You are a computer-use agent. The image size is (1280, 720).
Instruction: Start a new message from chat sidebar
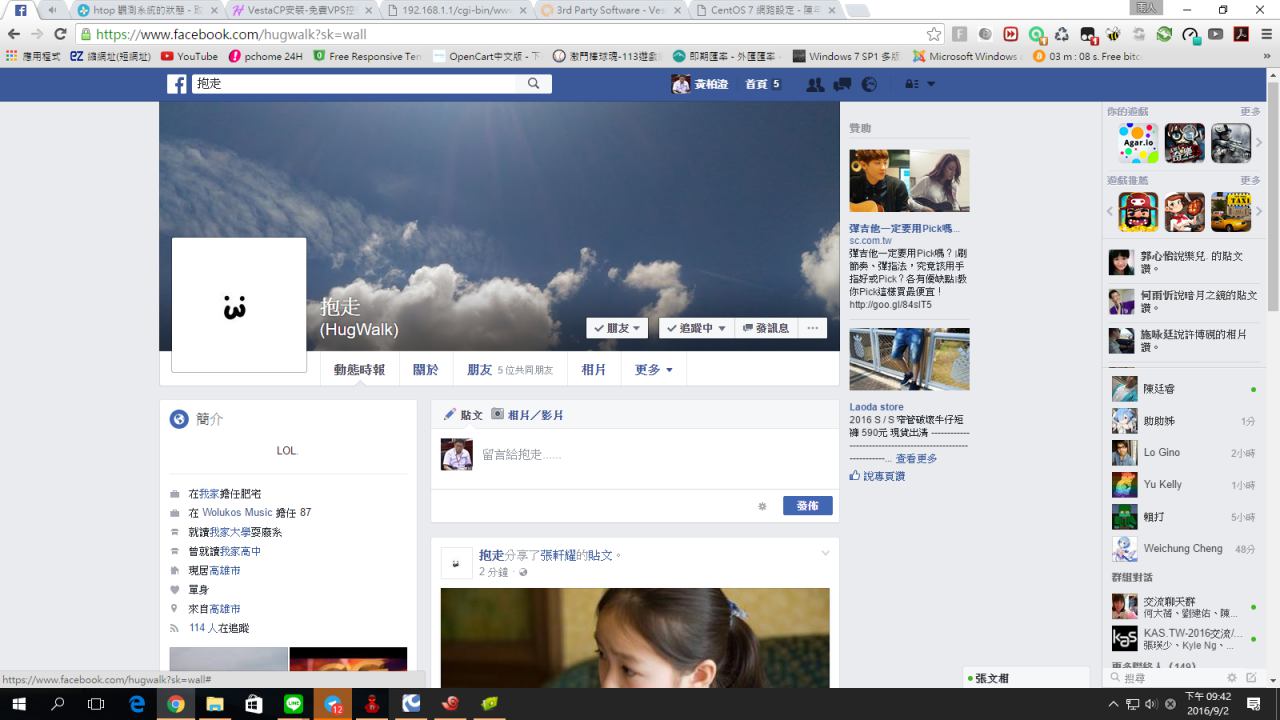coord(1251,678)
